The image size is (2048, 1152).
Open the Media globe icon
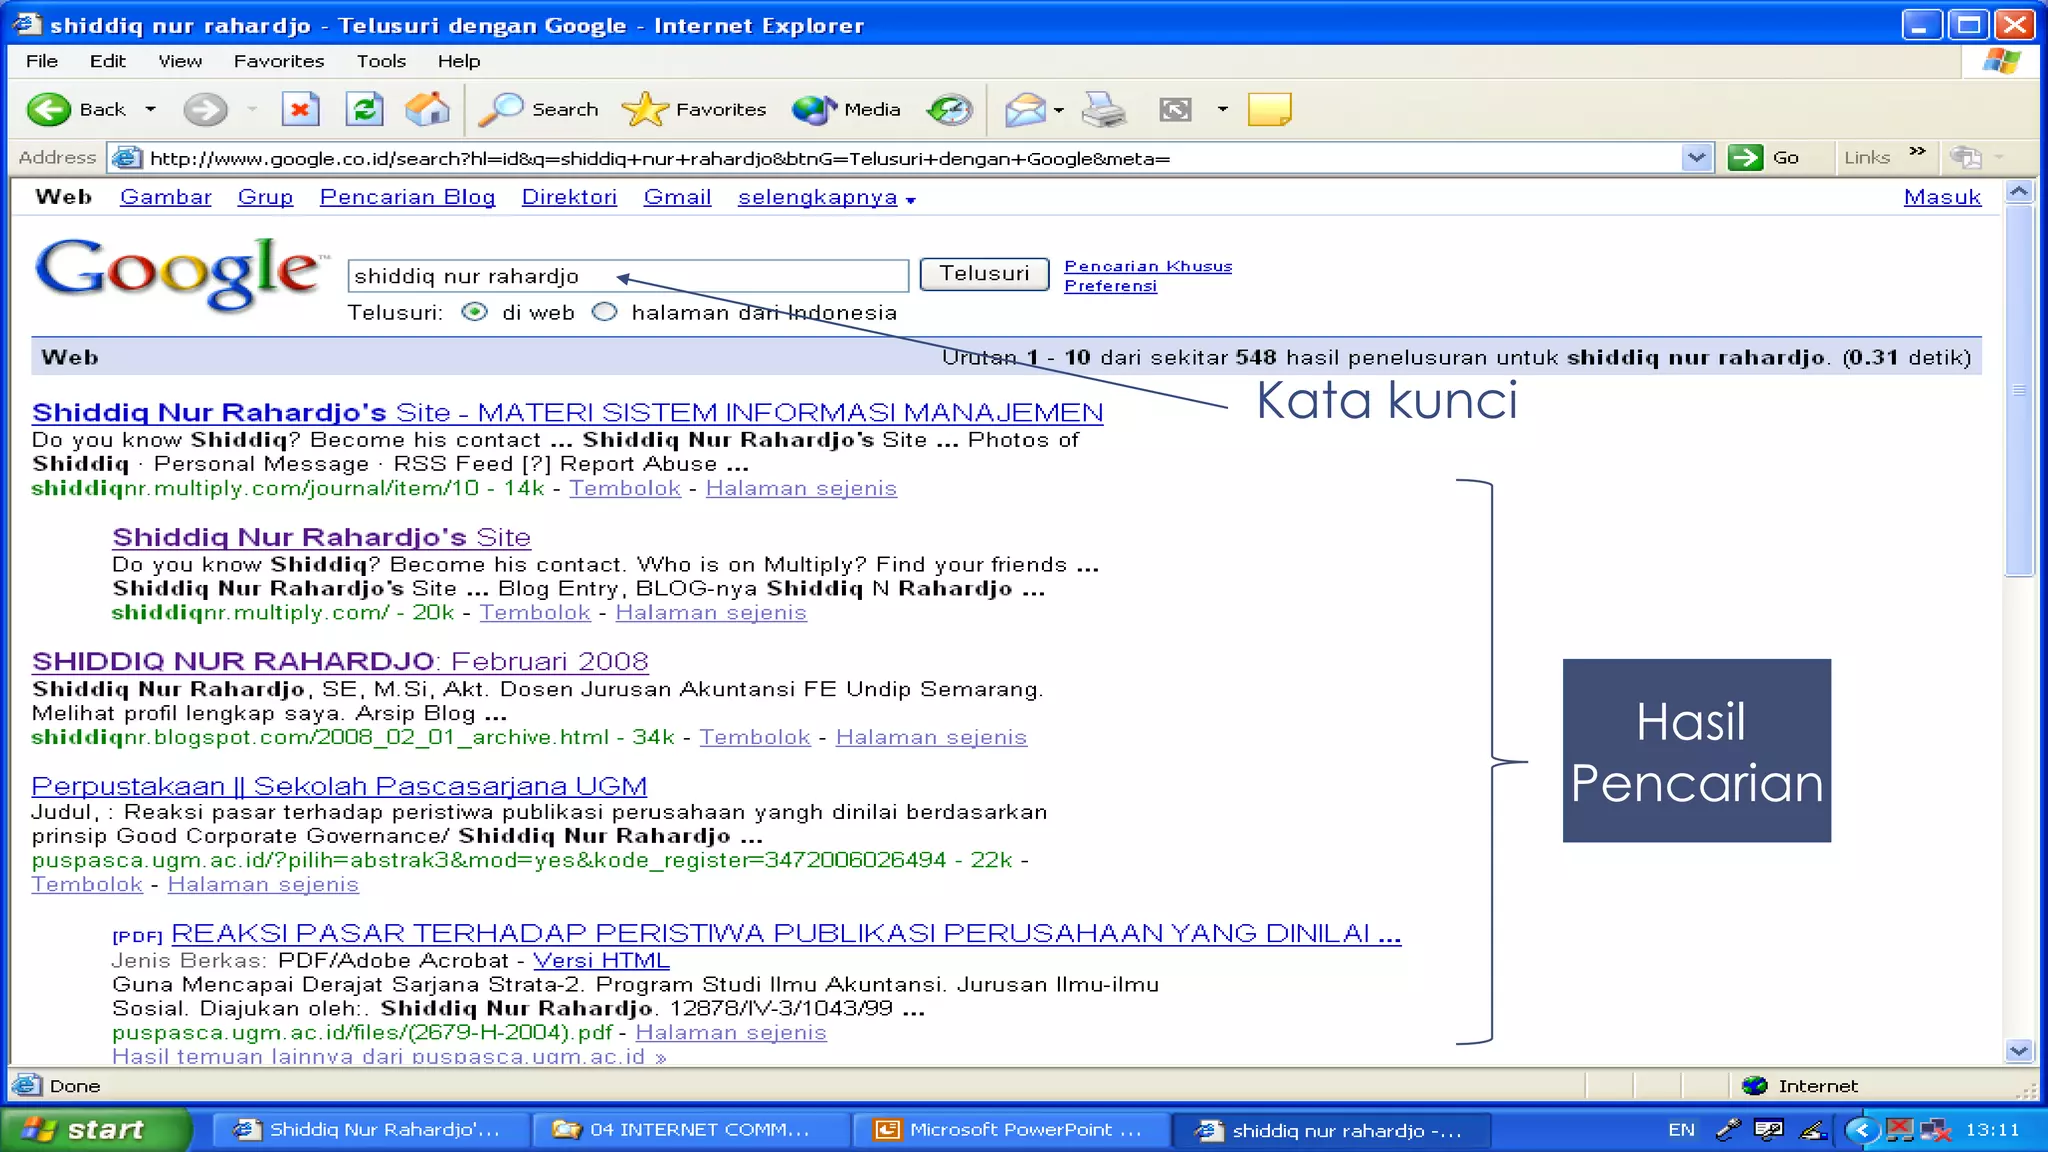[x=814, y=109]
